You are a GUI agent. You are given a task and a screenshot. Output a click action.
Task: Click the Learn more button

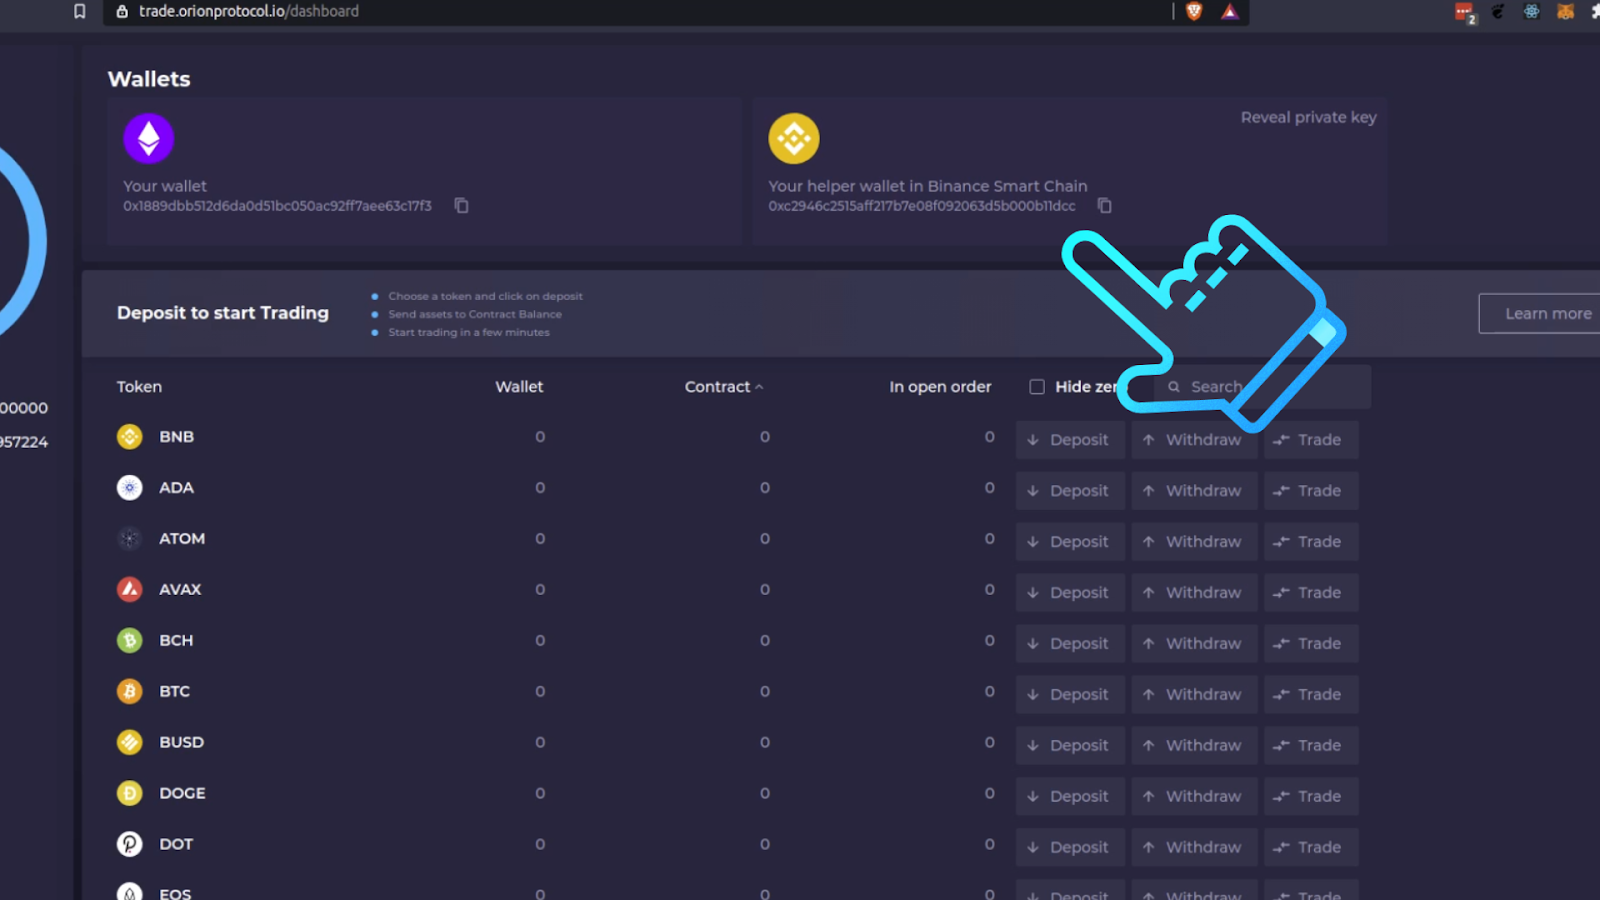[x=1540, y=314]
